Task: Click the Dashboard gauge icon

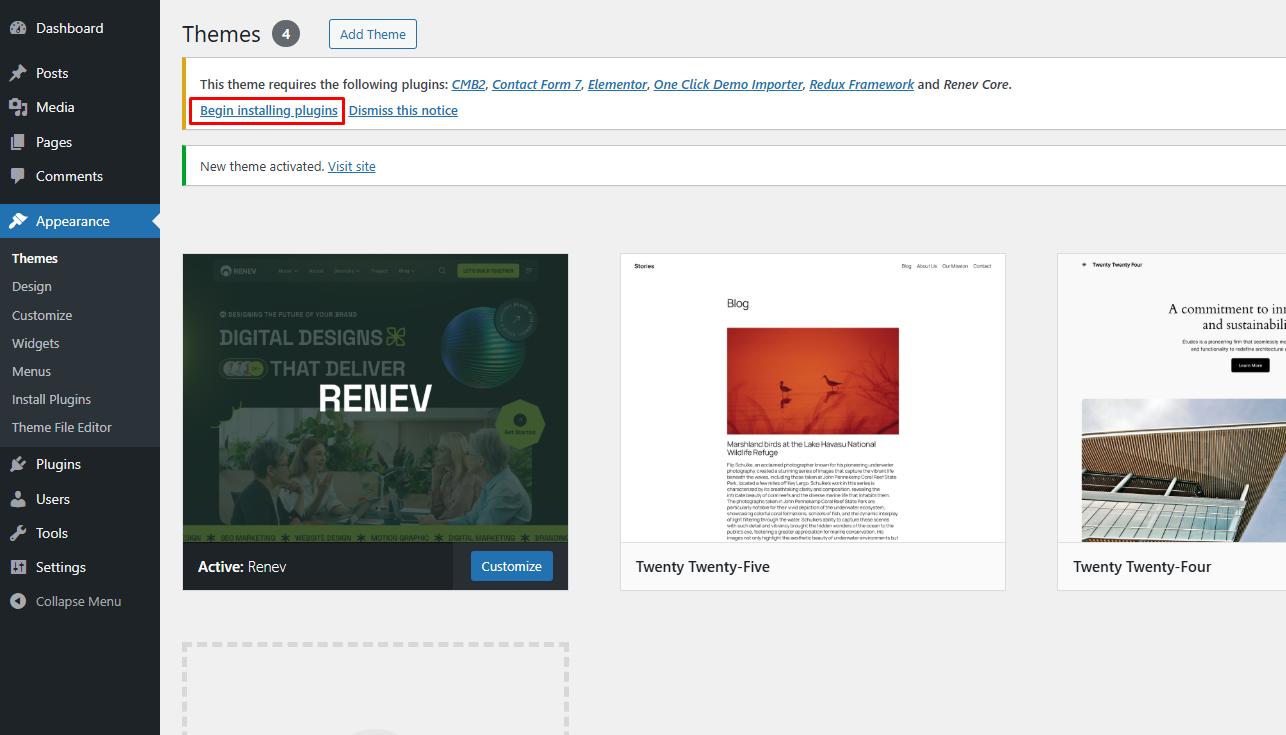Action: pyautogui.click(x=18, y=28)
